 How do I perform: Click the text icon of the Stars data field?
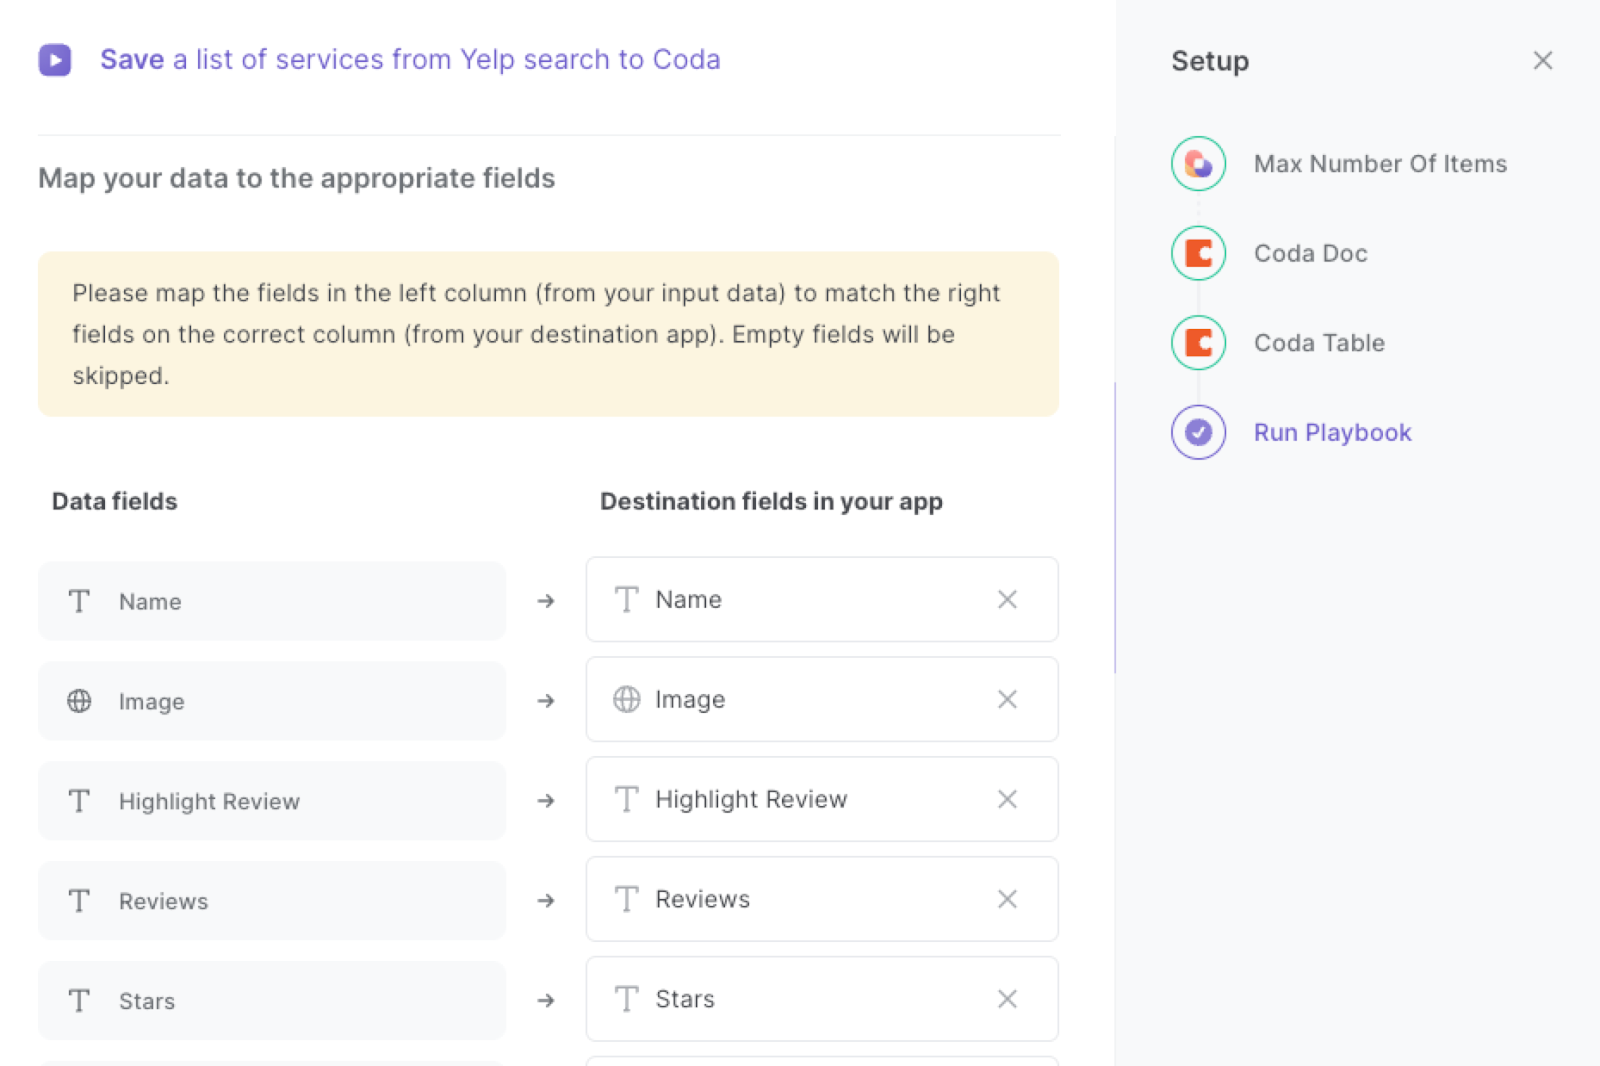pos(79,1001)
